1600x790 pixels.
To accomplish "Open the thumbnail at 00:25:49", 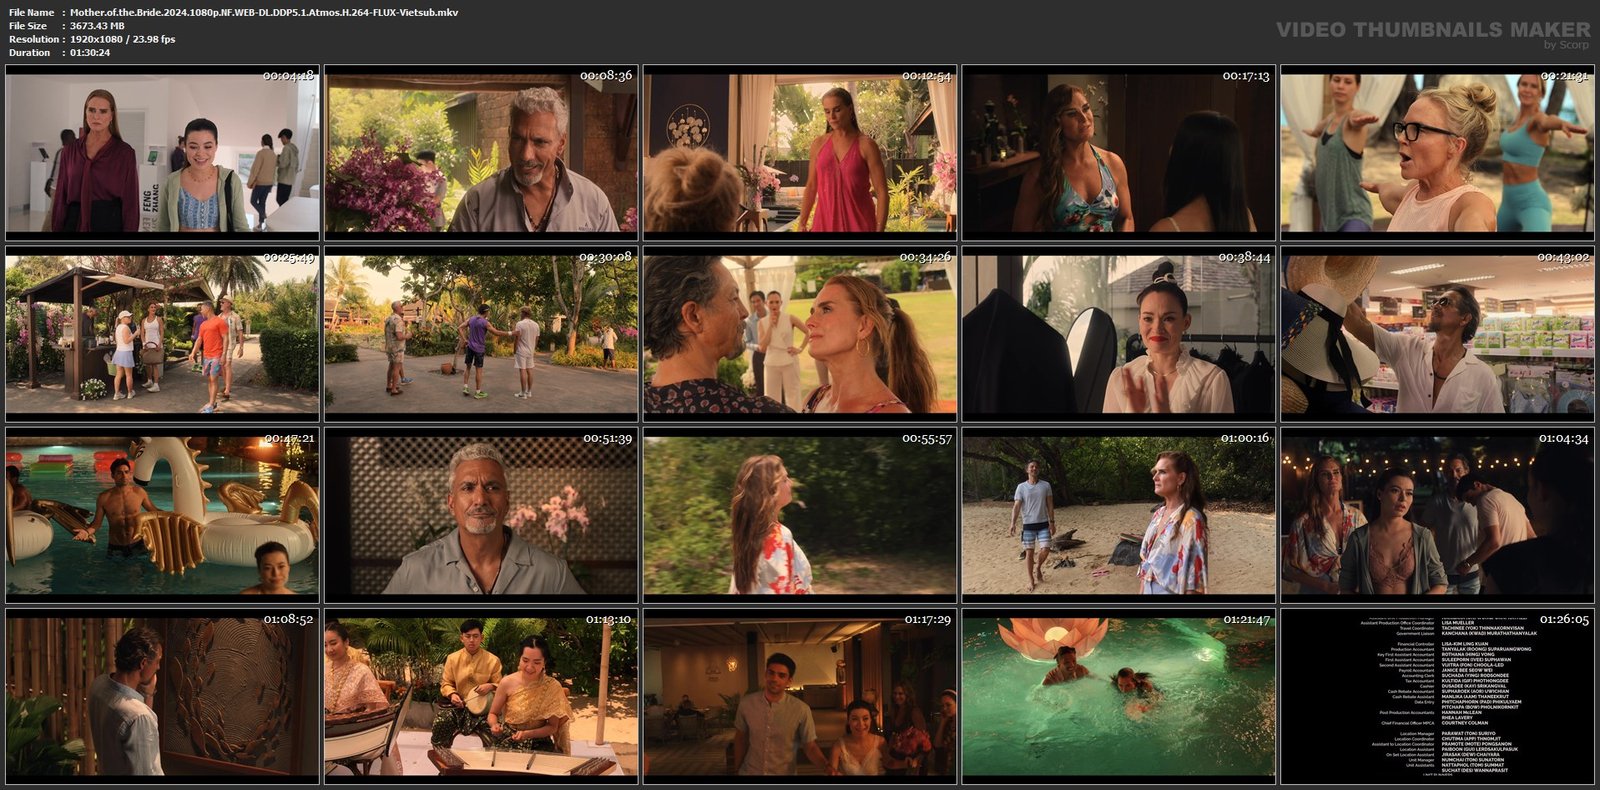I will 162,334.
